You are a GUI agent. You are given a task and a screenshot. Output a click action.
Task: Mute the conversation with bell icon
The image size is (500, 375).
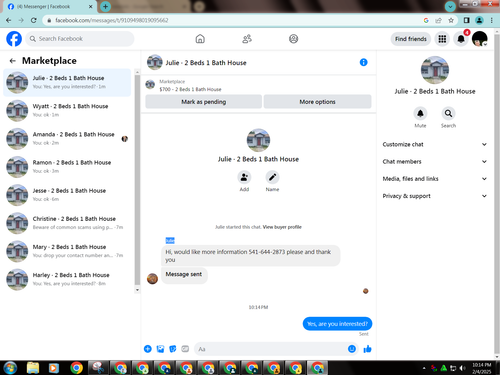[420, 113]
